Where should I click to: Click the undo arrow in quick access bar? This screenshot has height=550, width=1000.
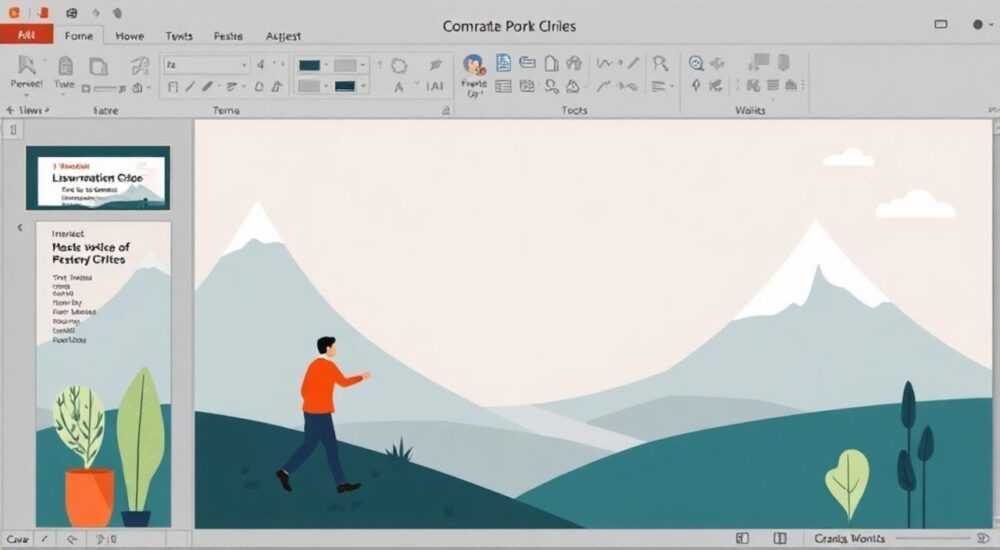(96, 13)
